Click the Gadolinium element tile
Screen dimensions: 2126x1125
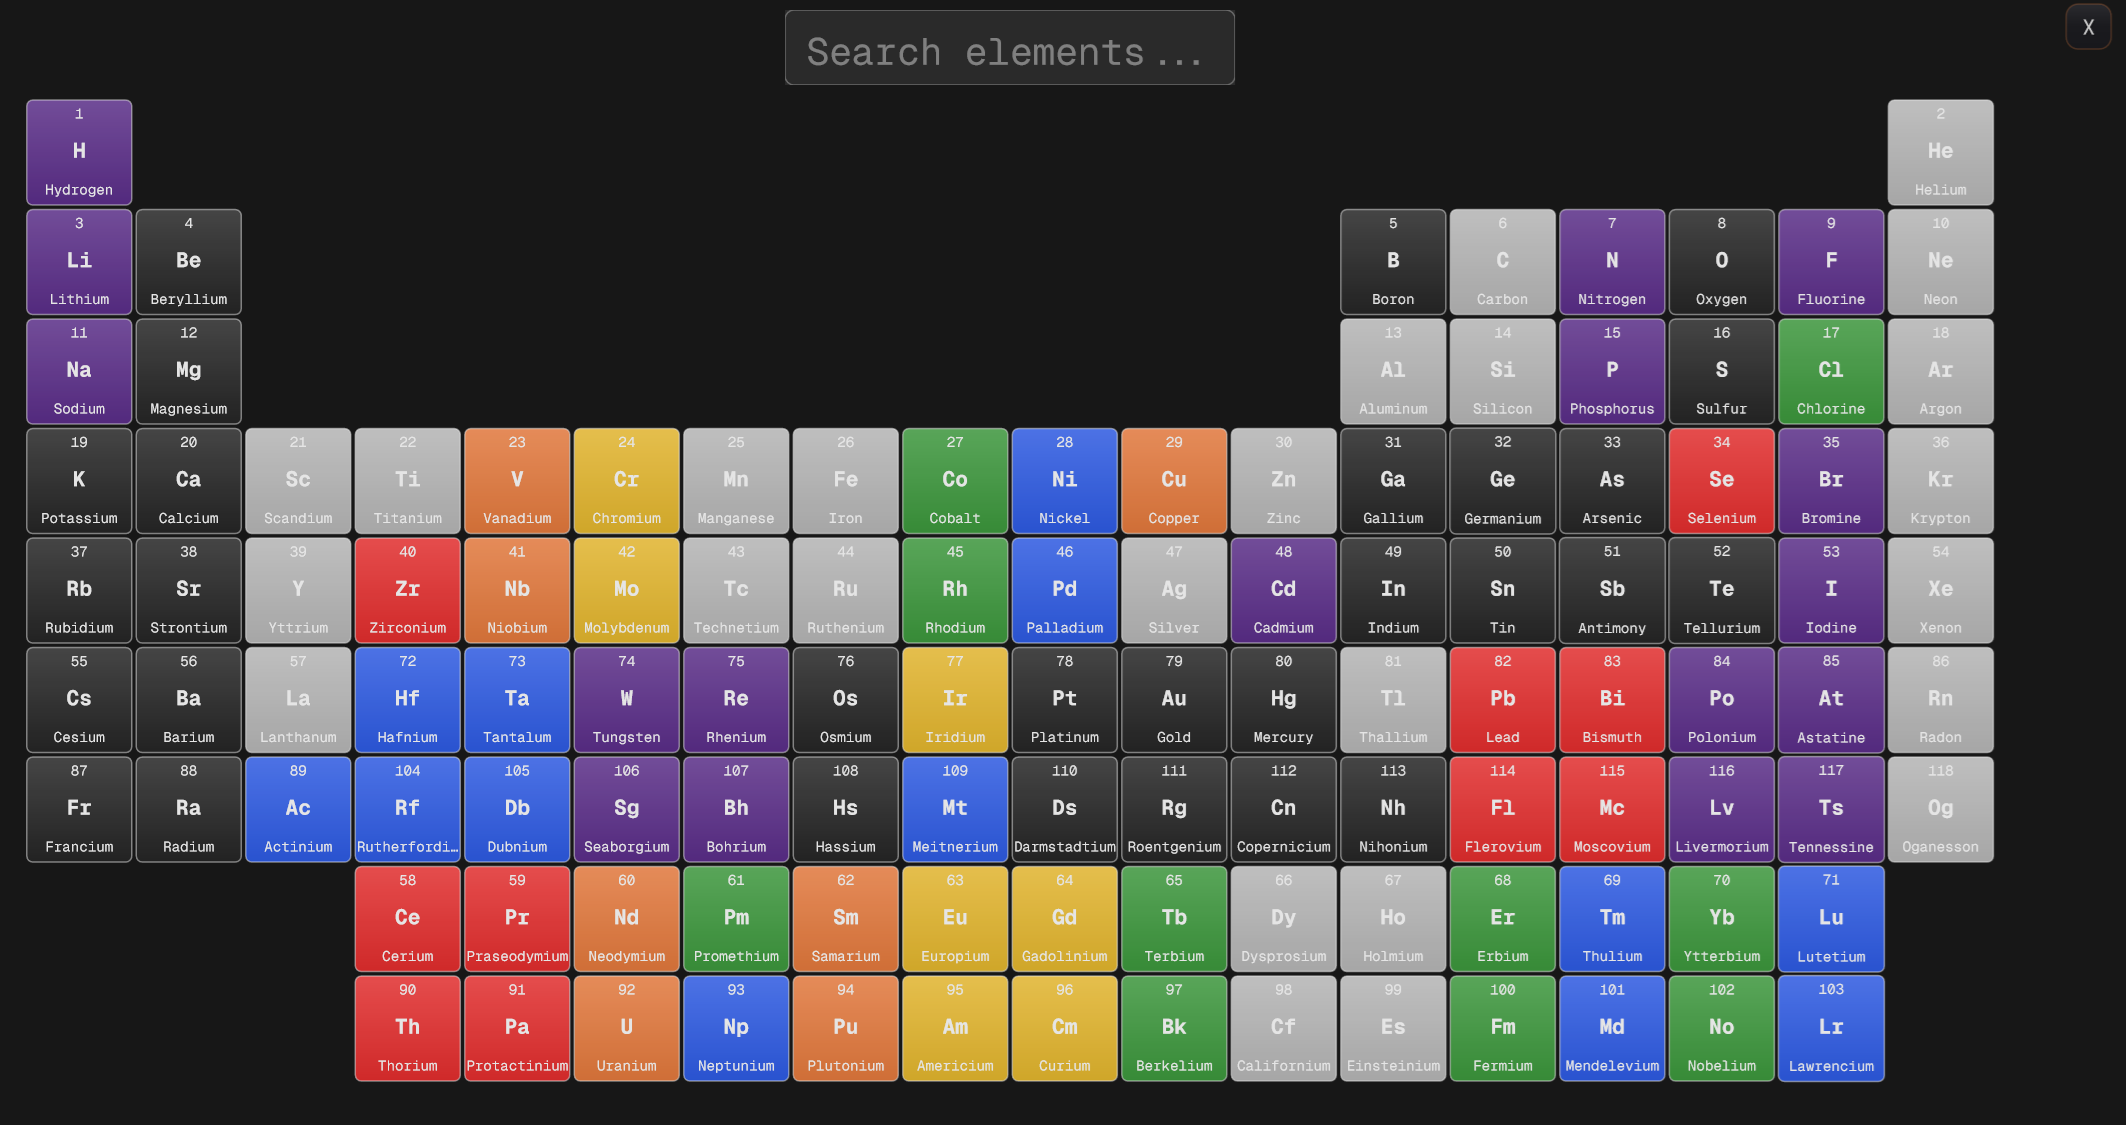point(1064,919)
